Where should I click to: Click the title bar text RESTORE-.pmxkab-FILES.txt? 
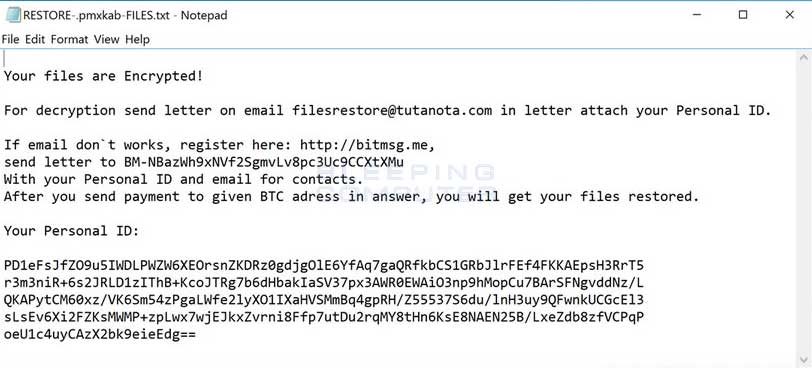[x=96, y=16]
